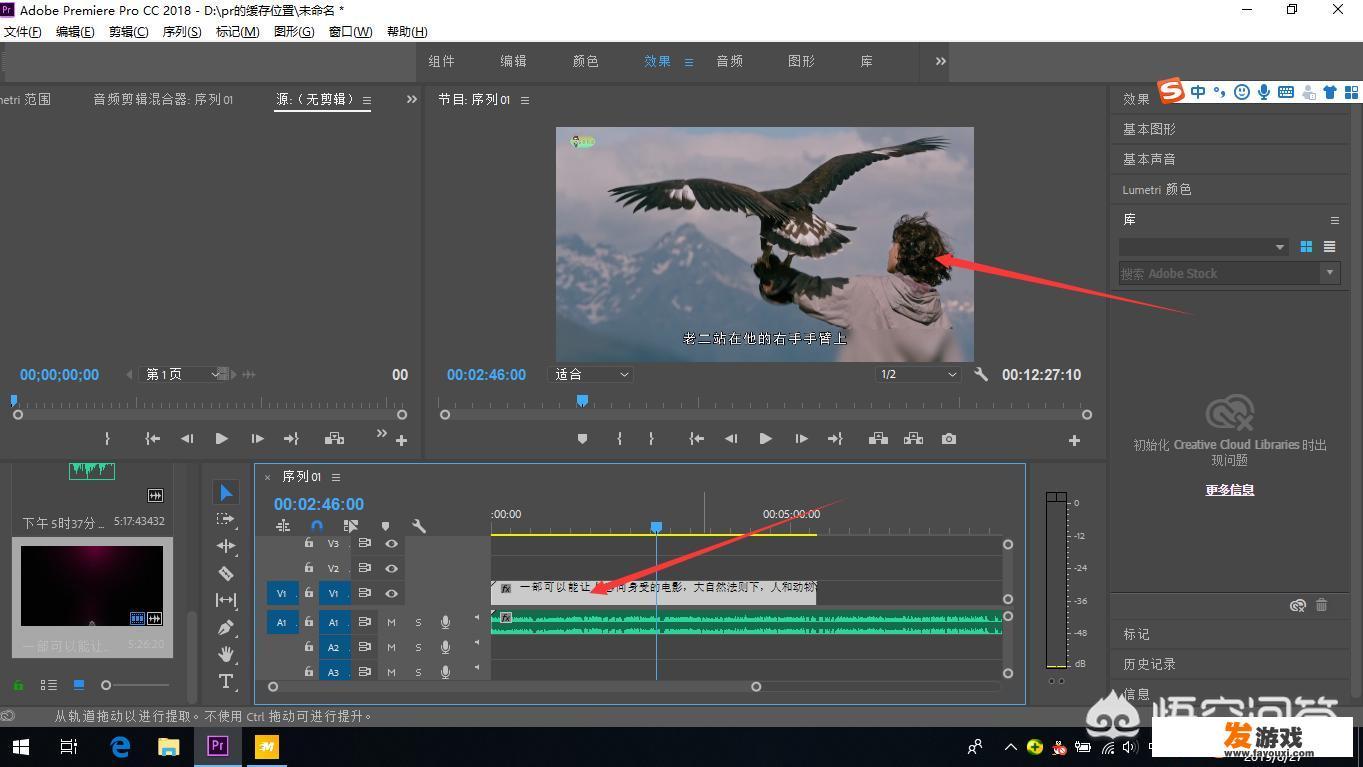
Task: Open 文件(F) menu
Action: pyautogui.click(x=23, y=31)
